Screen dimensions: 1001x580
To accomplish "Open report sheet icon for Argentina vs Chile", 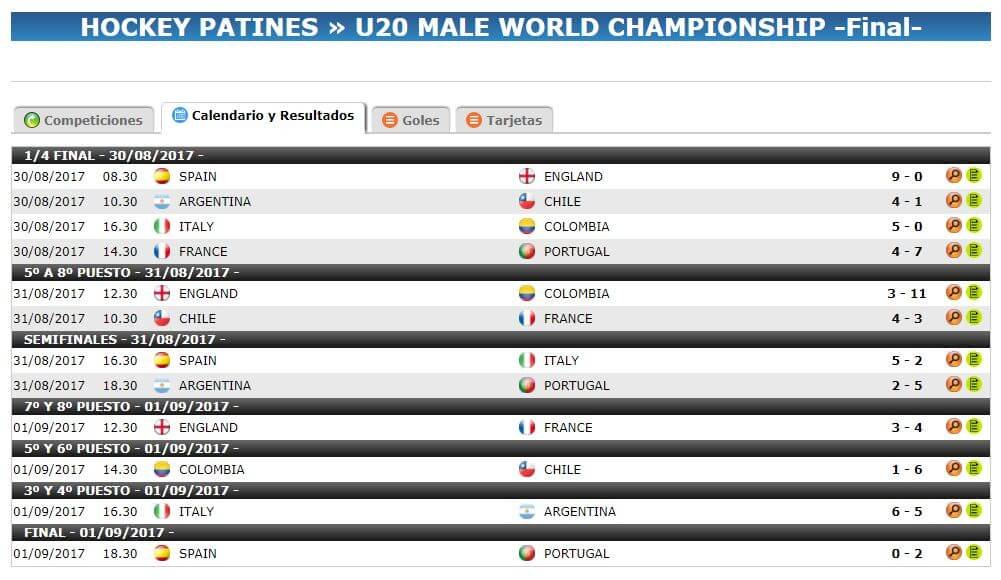I will [x=974, y=200].
